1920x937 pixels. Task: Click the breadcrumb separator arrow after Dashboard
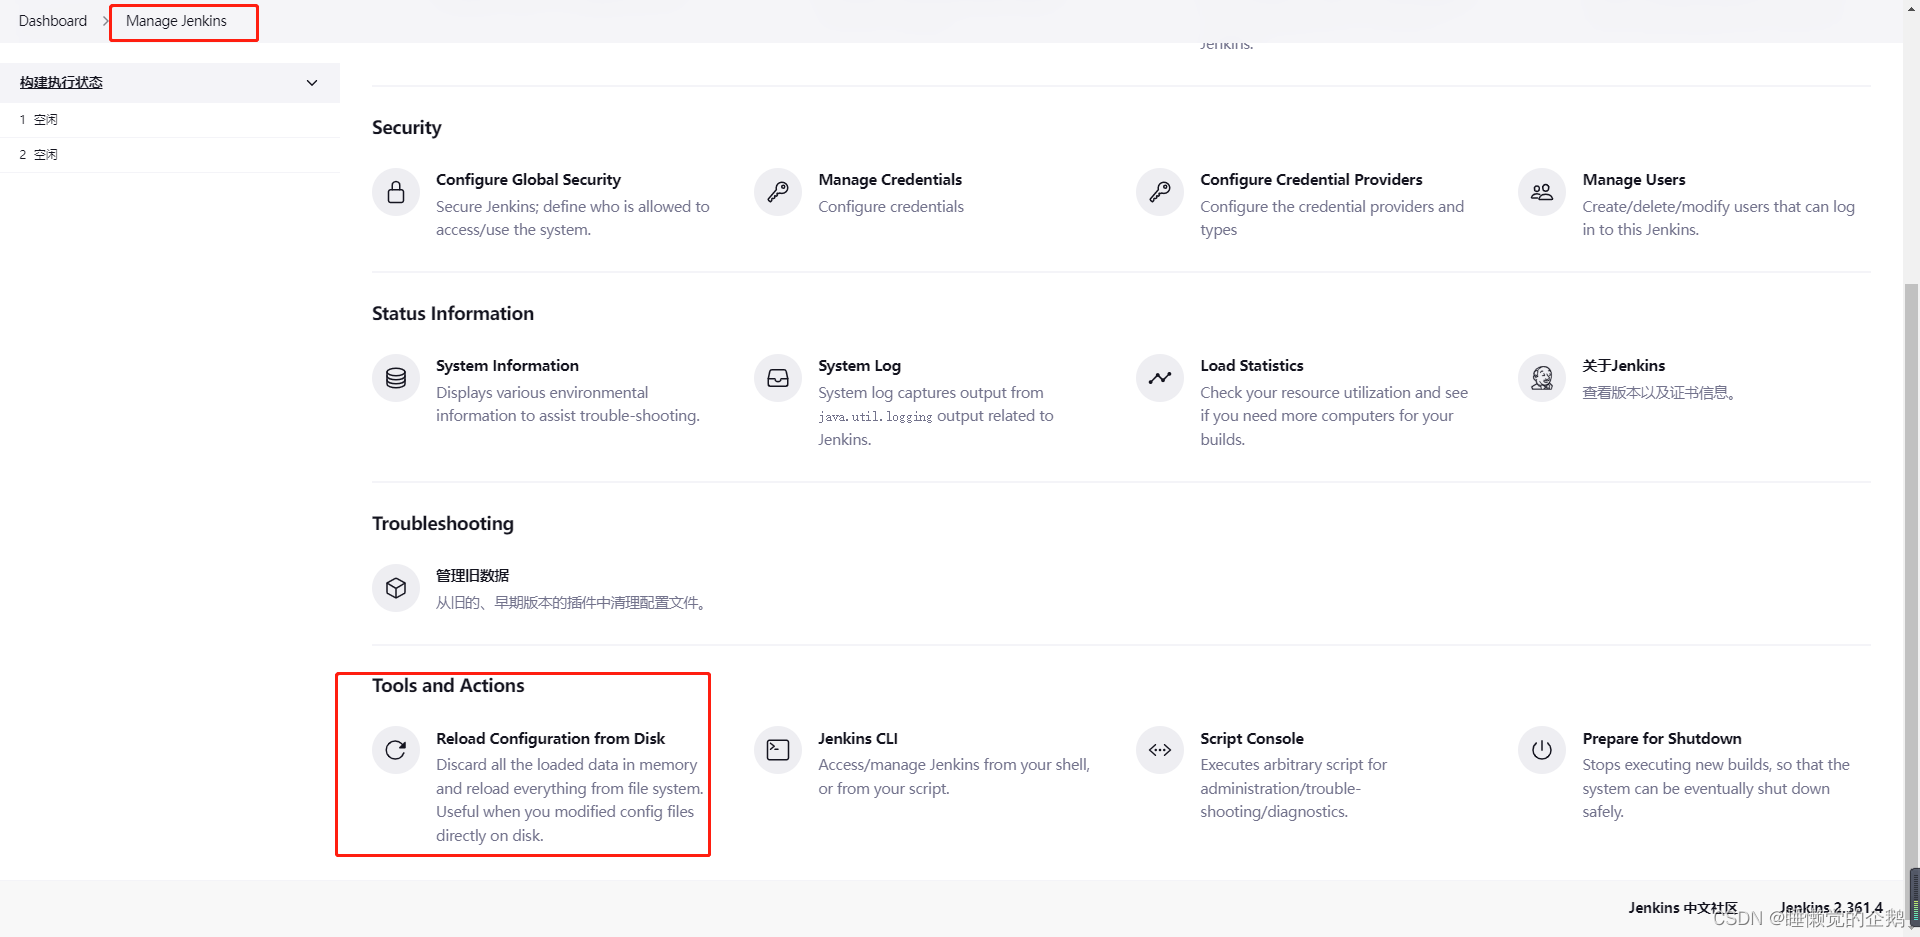point(106,21)
